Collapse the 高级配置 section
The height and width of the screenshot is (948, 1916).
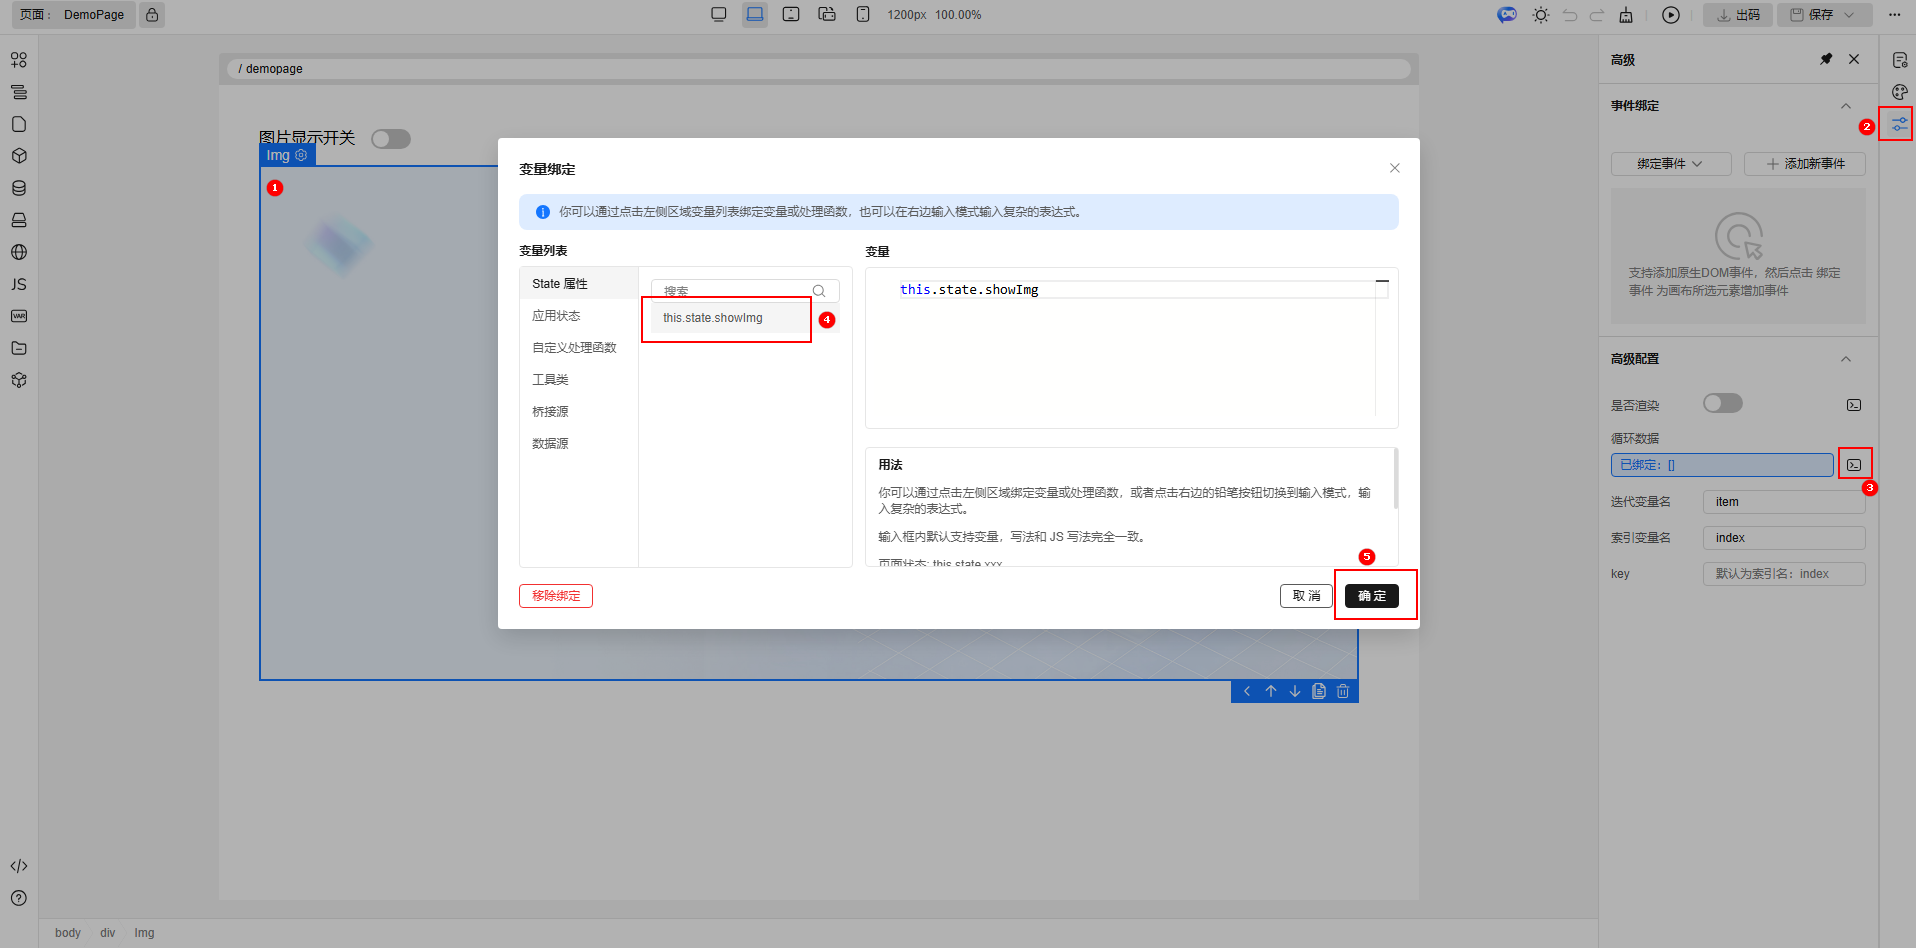point(1846,358)
